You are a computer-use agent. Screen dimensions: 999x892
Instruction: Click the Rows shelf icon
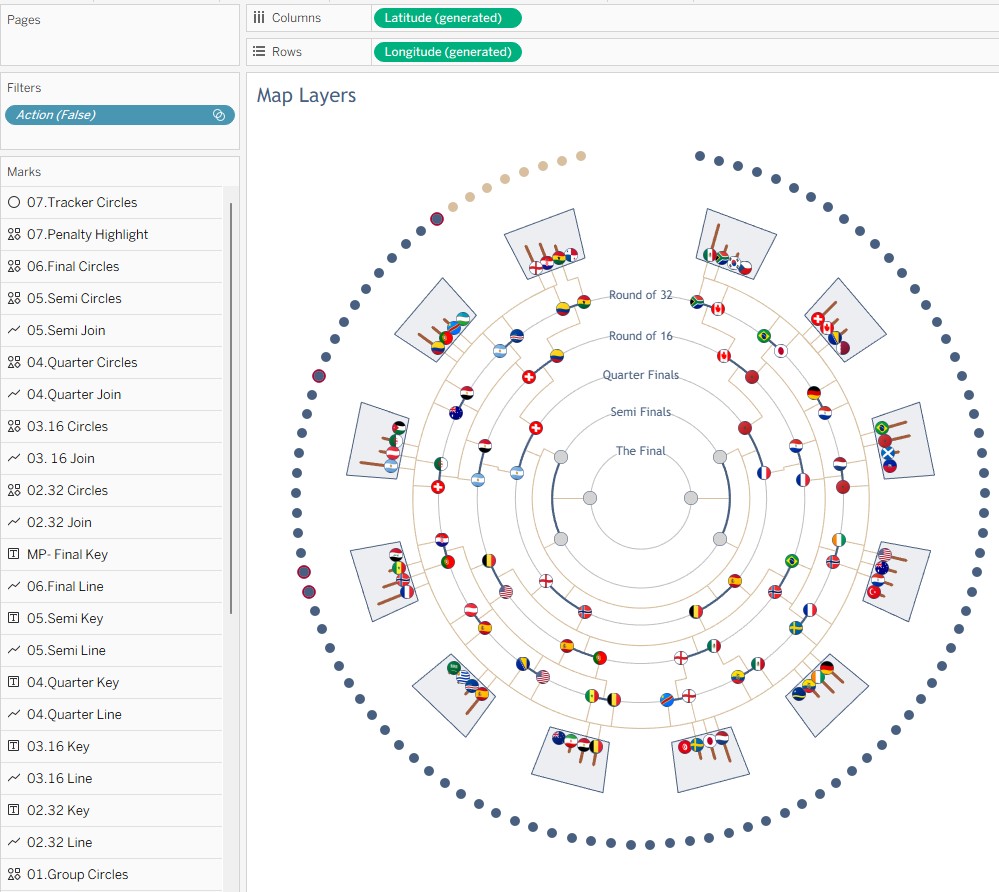259,52
